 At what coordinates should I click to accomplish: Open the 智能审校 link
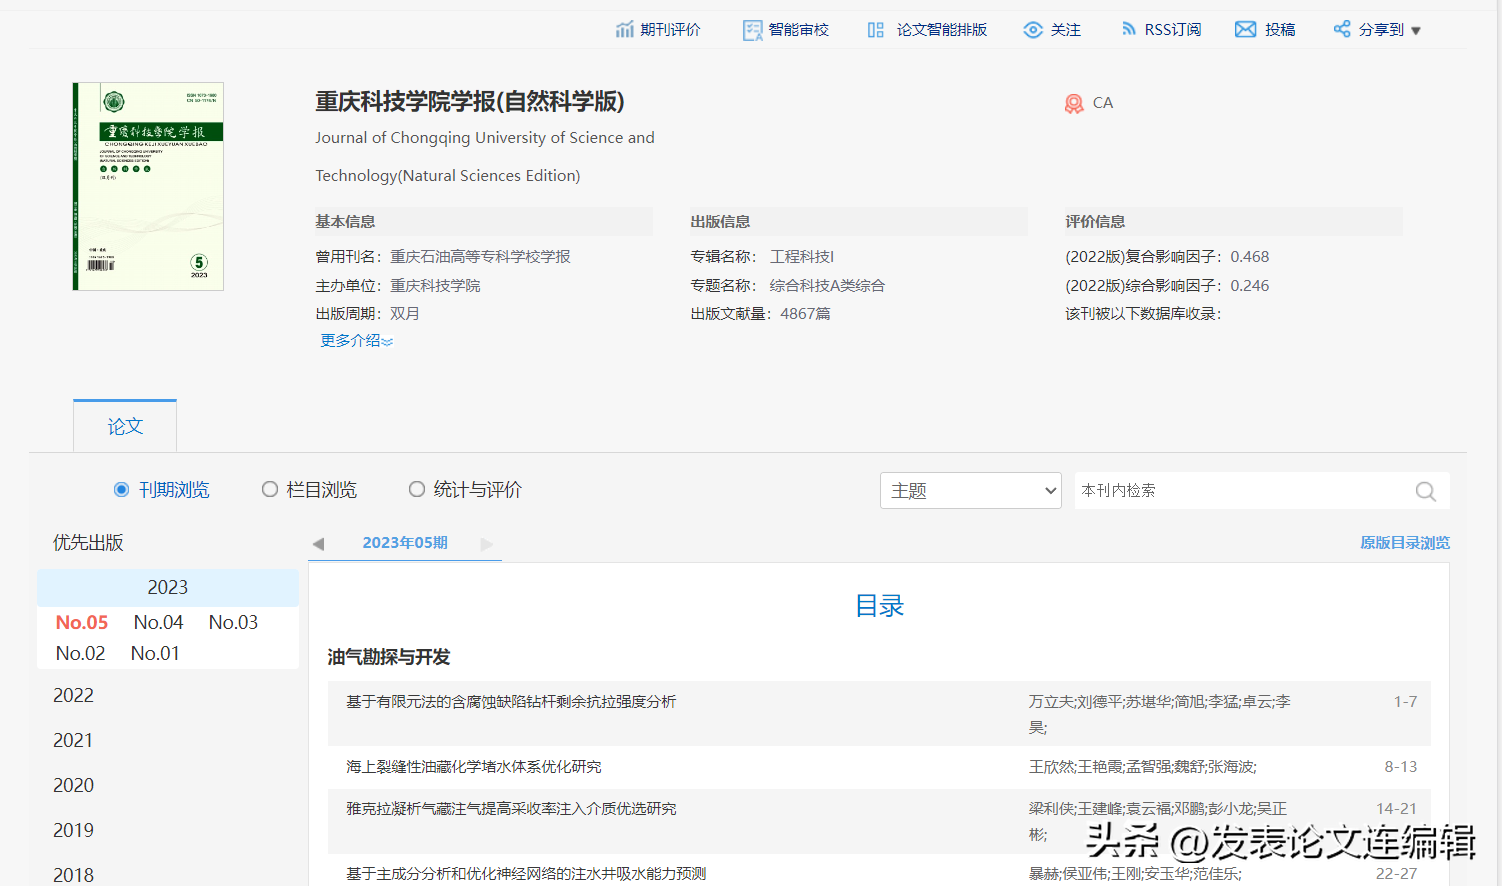pyautogui.click(x=798, y=30)
